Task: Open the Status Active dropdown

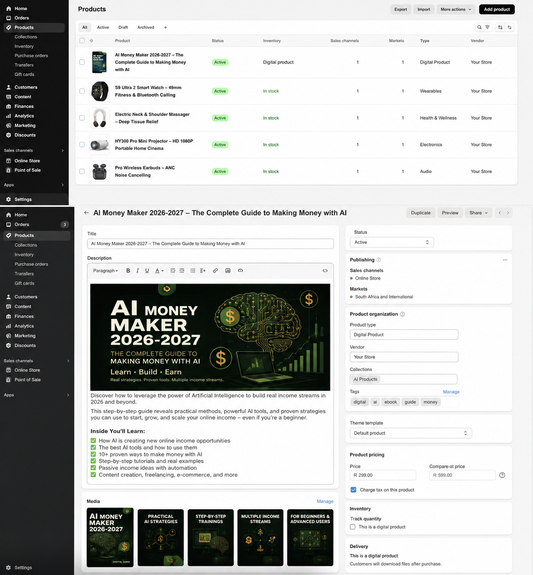Action: [x=392, y=242]
